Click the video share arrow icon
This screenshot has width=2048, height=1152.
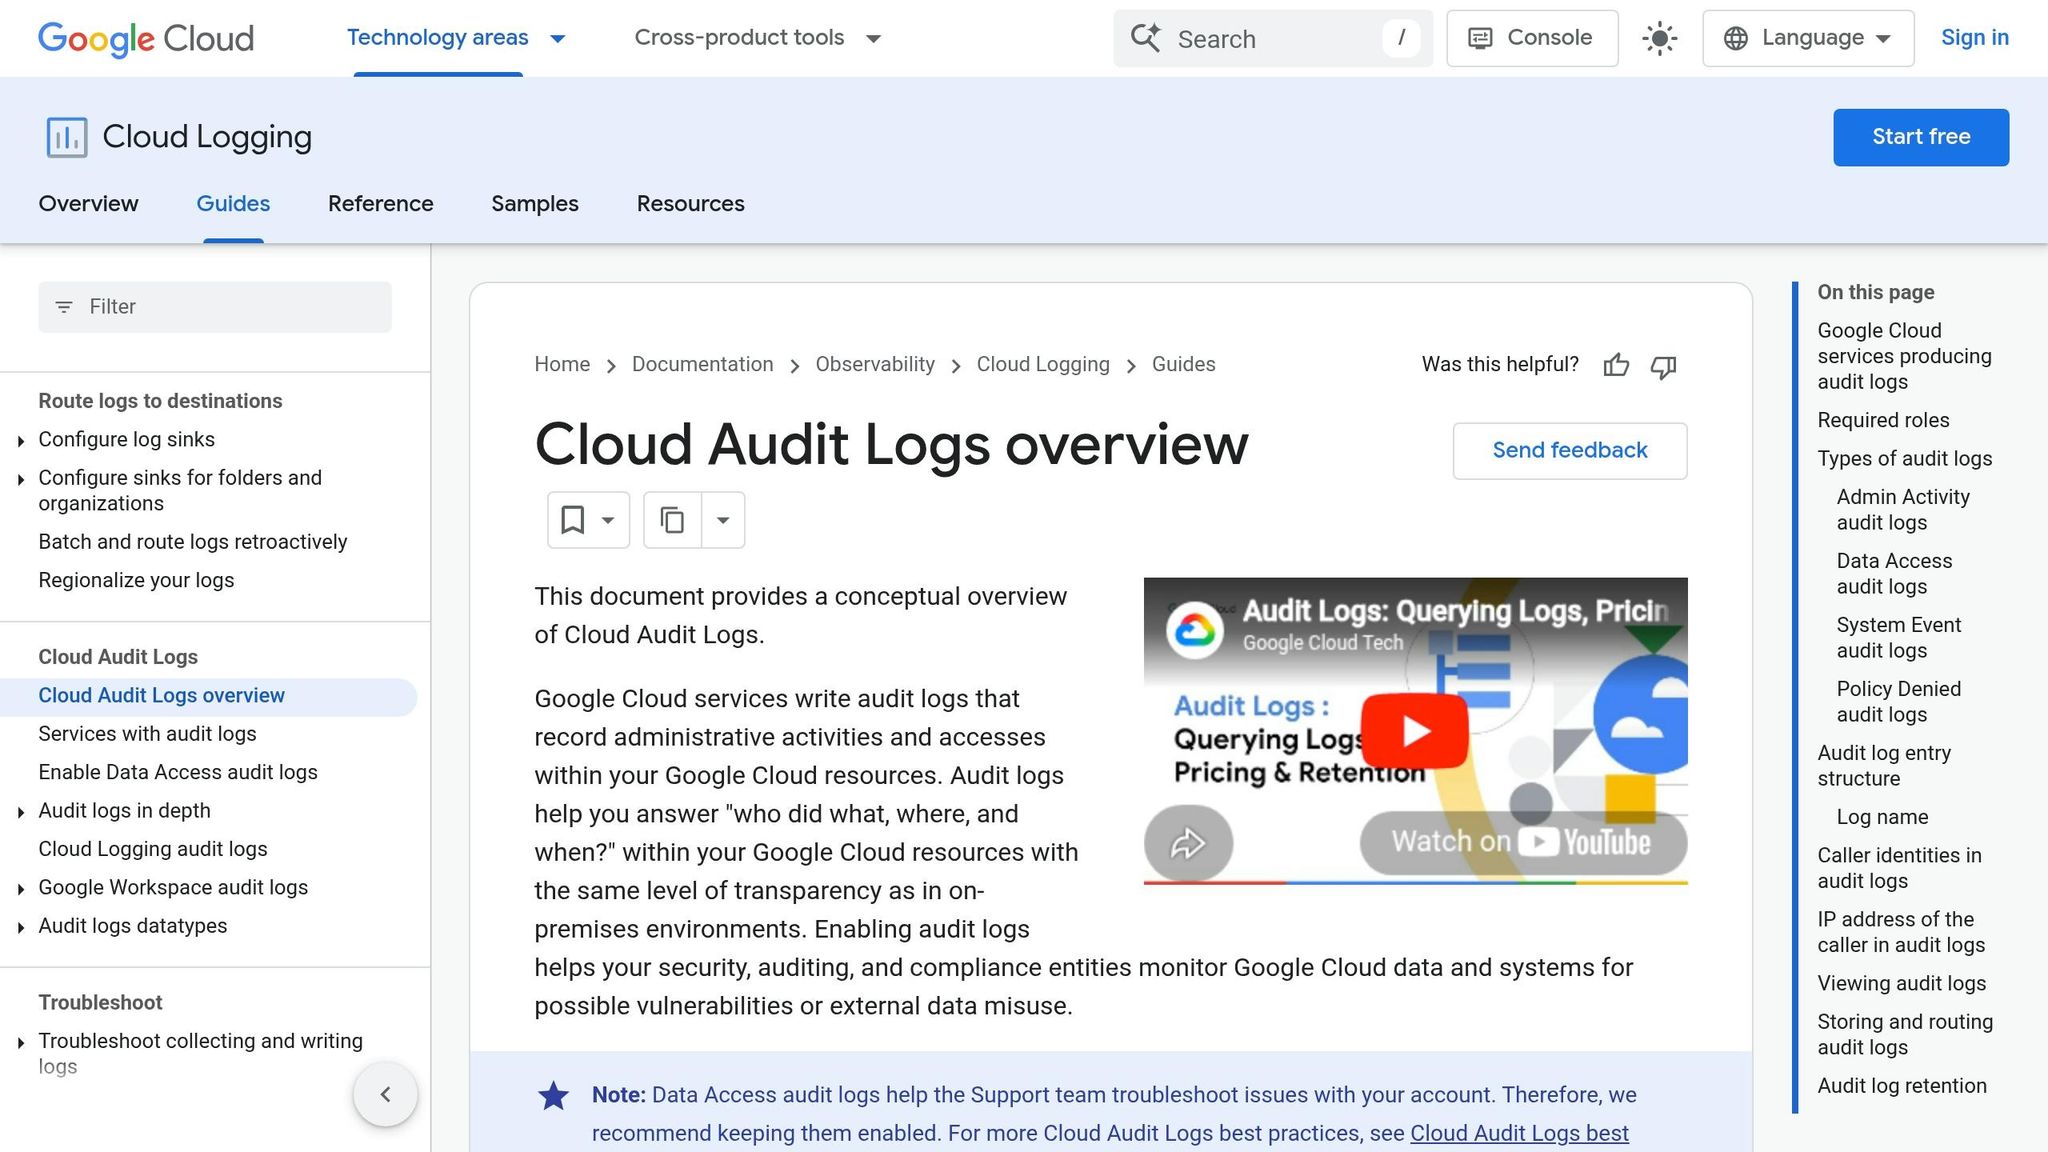tap(1188, 843)
